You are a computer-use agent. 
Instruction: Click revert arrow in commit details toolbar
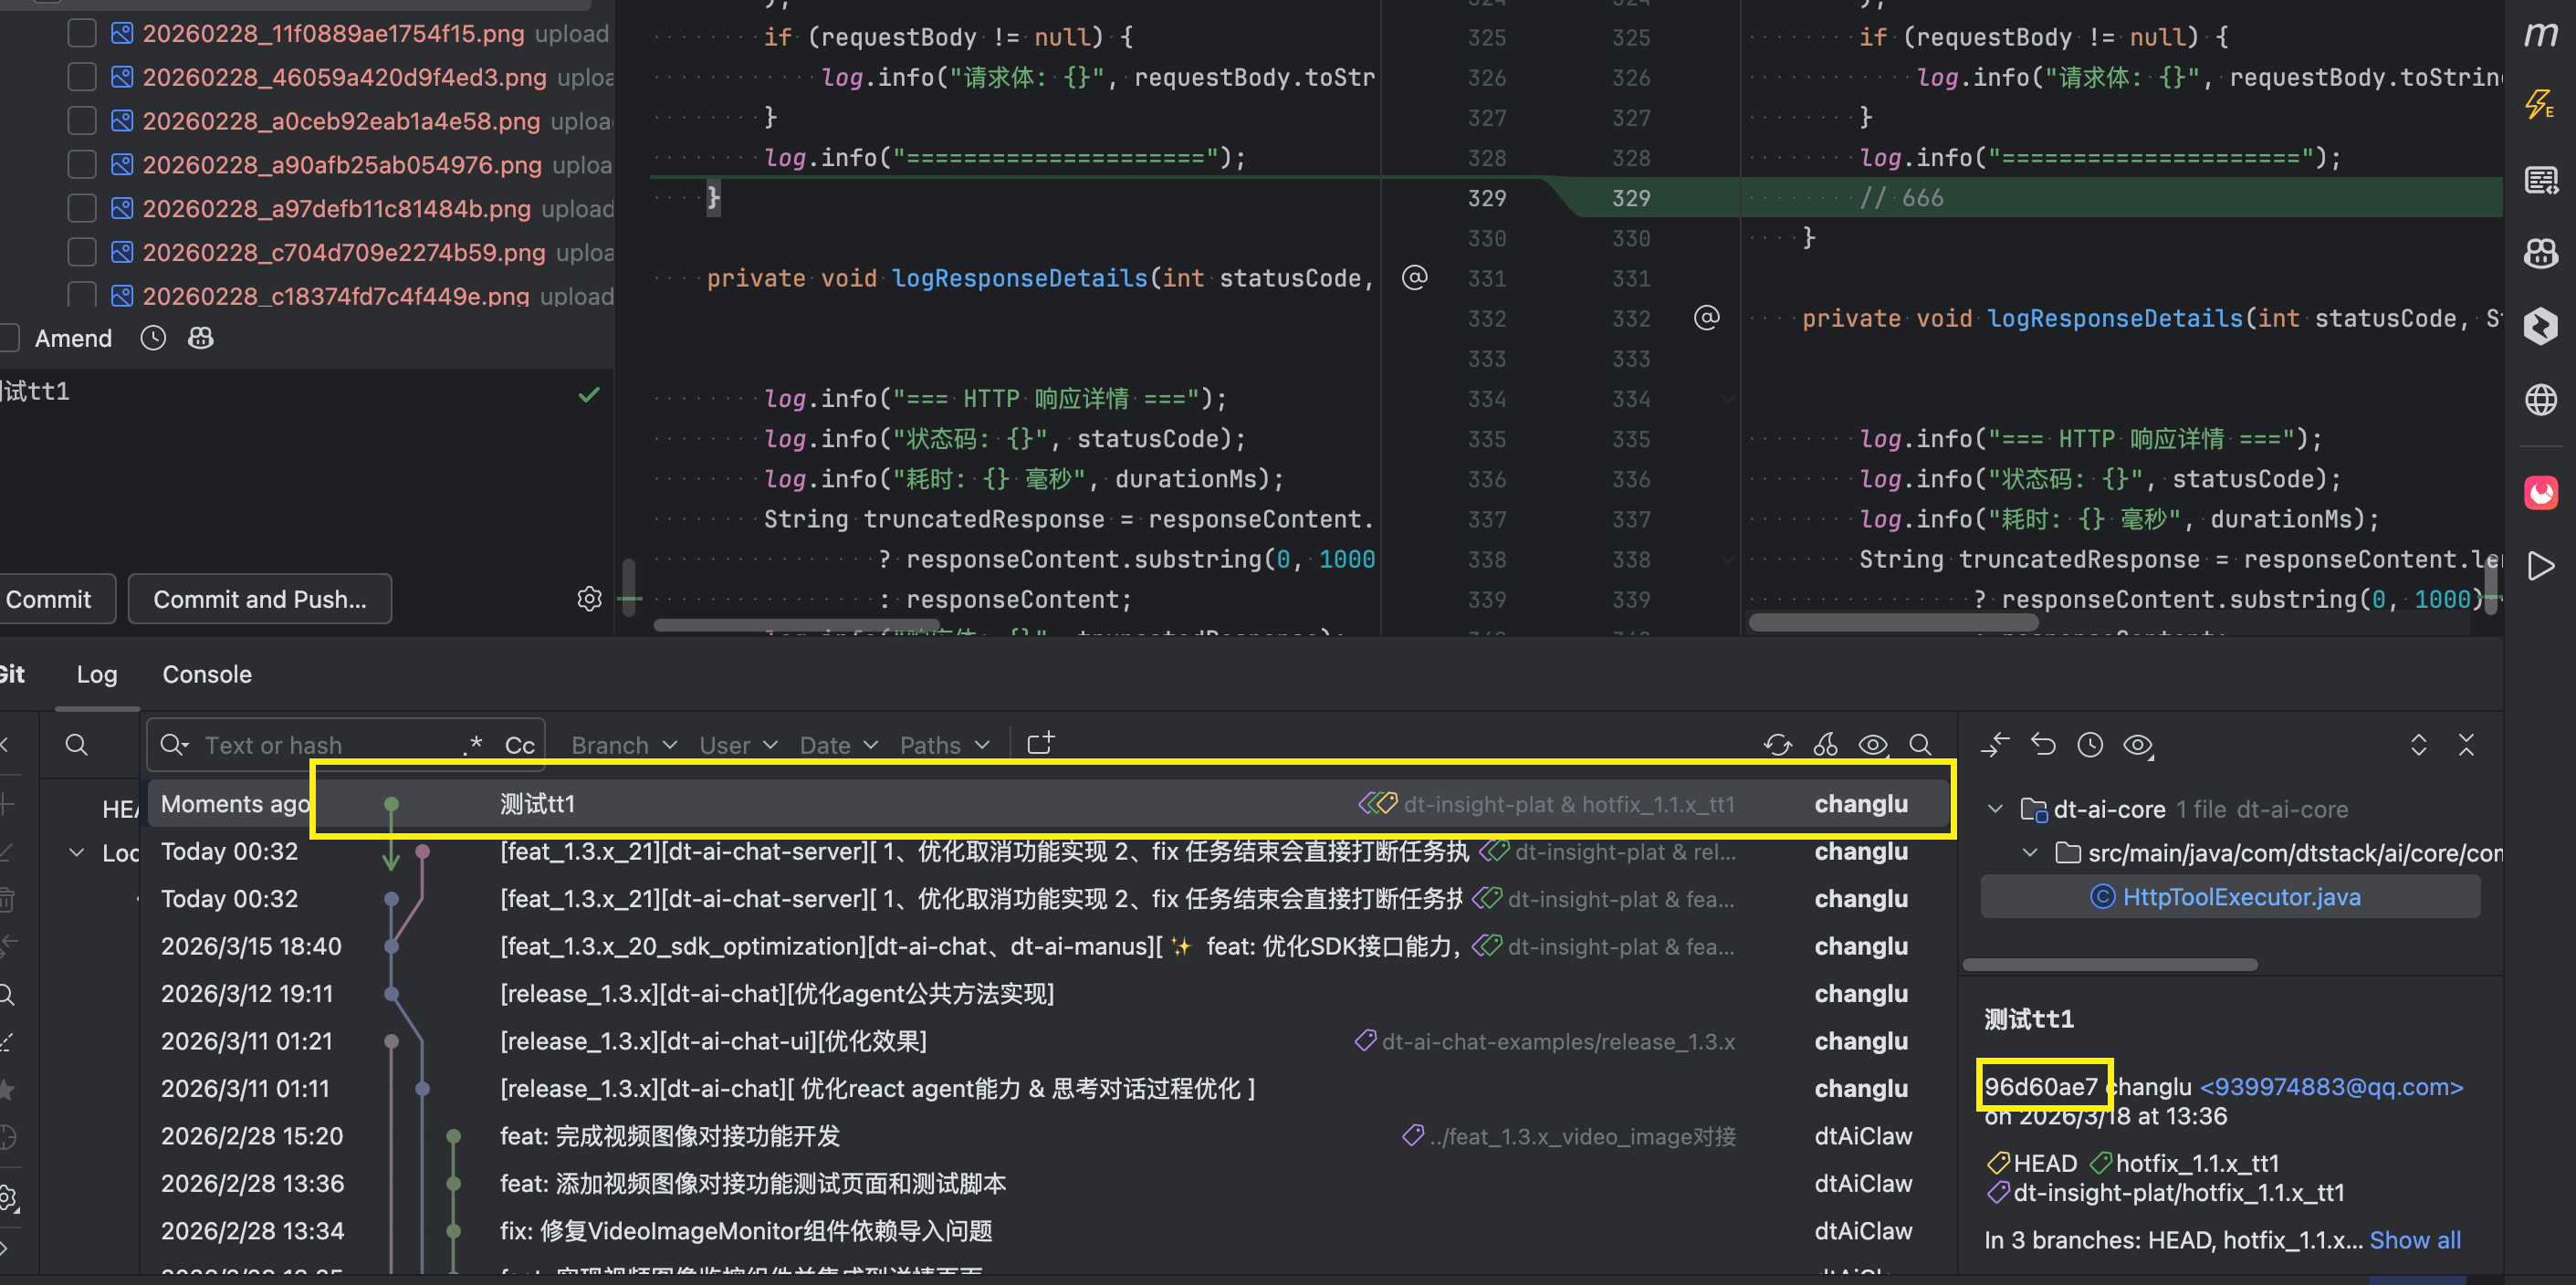(2043, 745)
